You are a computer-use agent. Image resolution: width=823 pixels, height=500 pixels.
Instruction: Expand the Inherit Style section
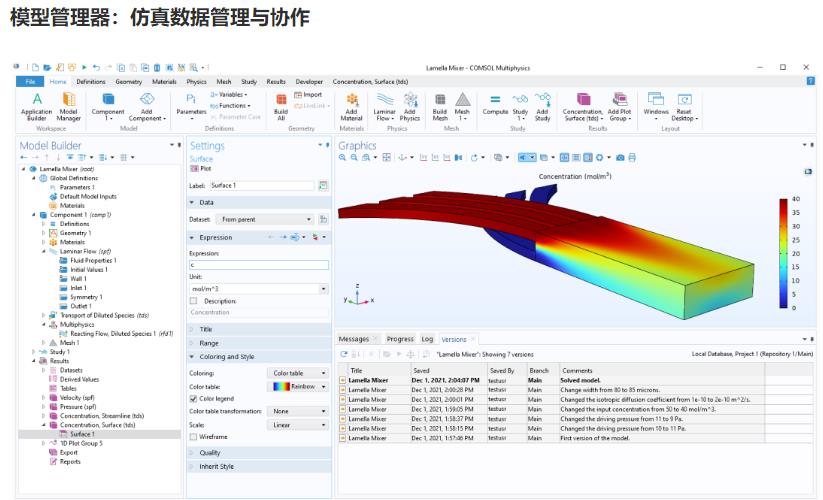259,466
